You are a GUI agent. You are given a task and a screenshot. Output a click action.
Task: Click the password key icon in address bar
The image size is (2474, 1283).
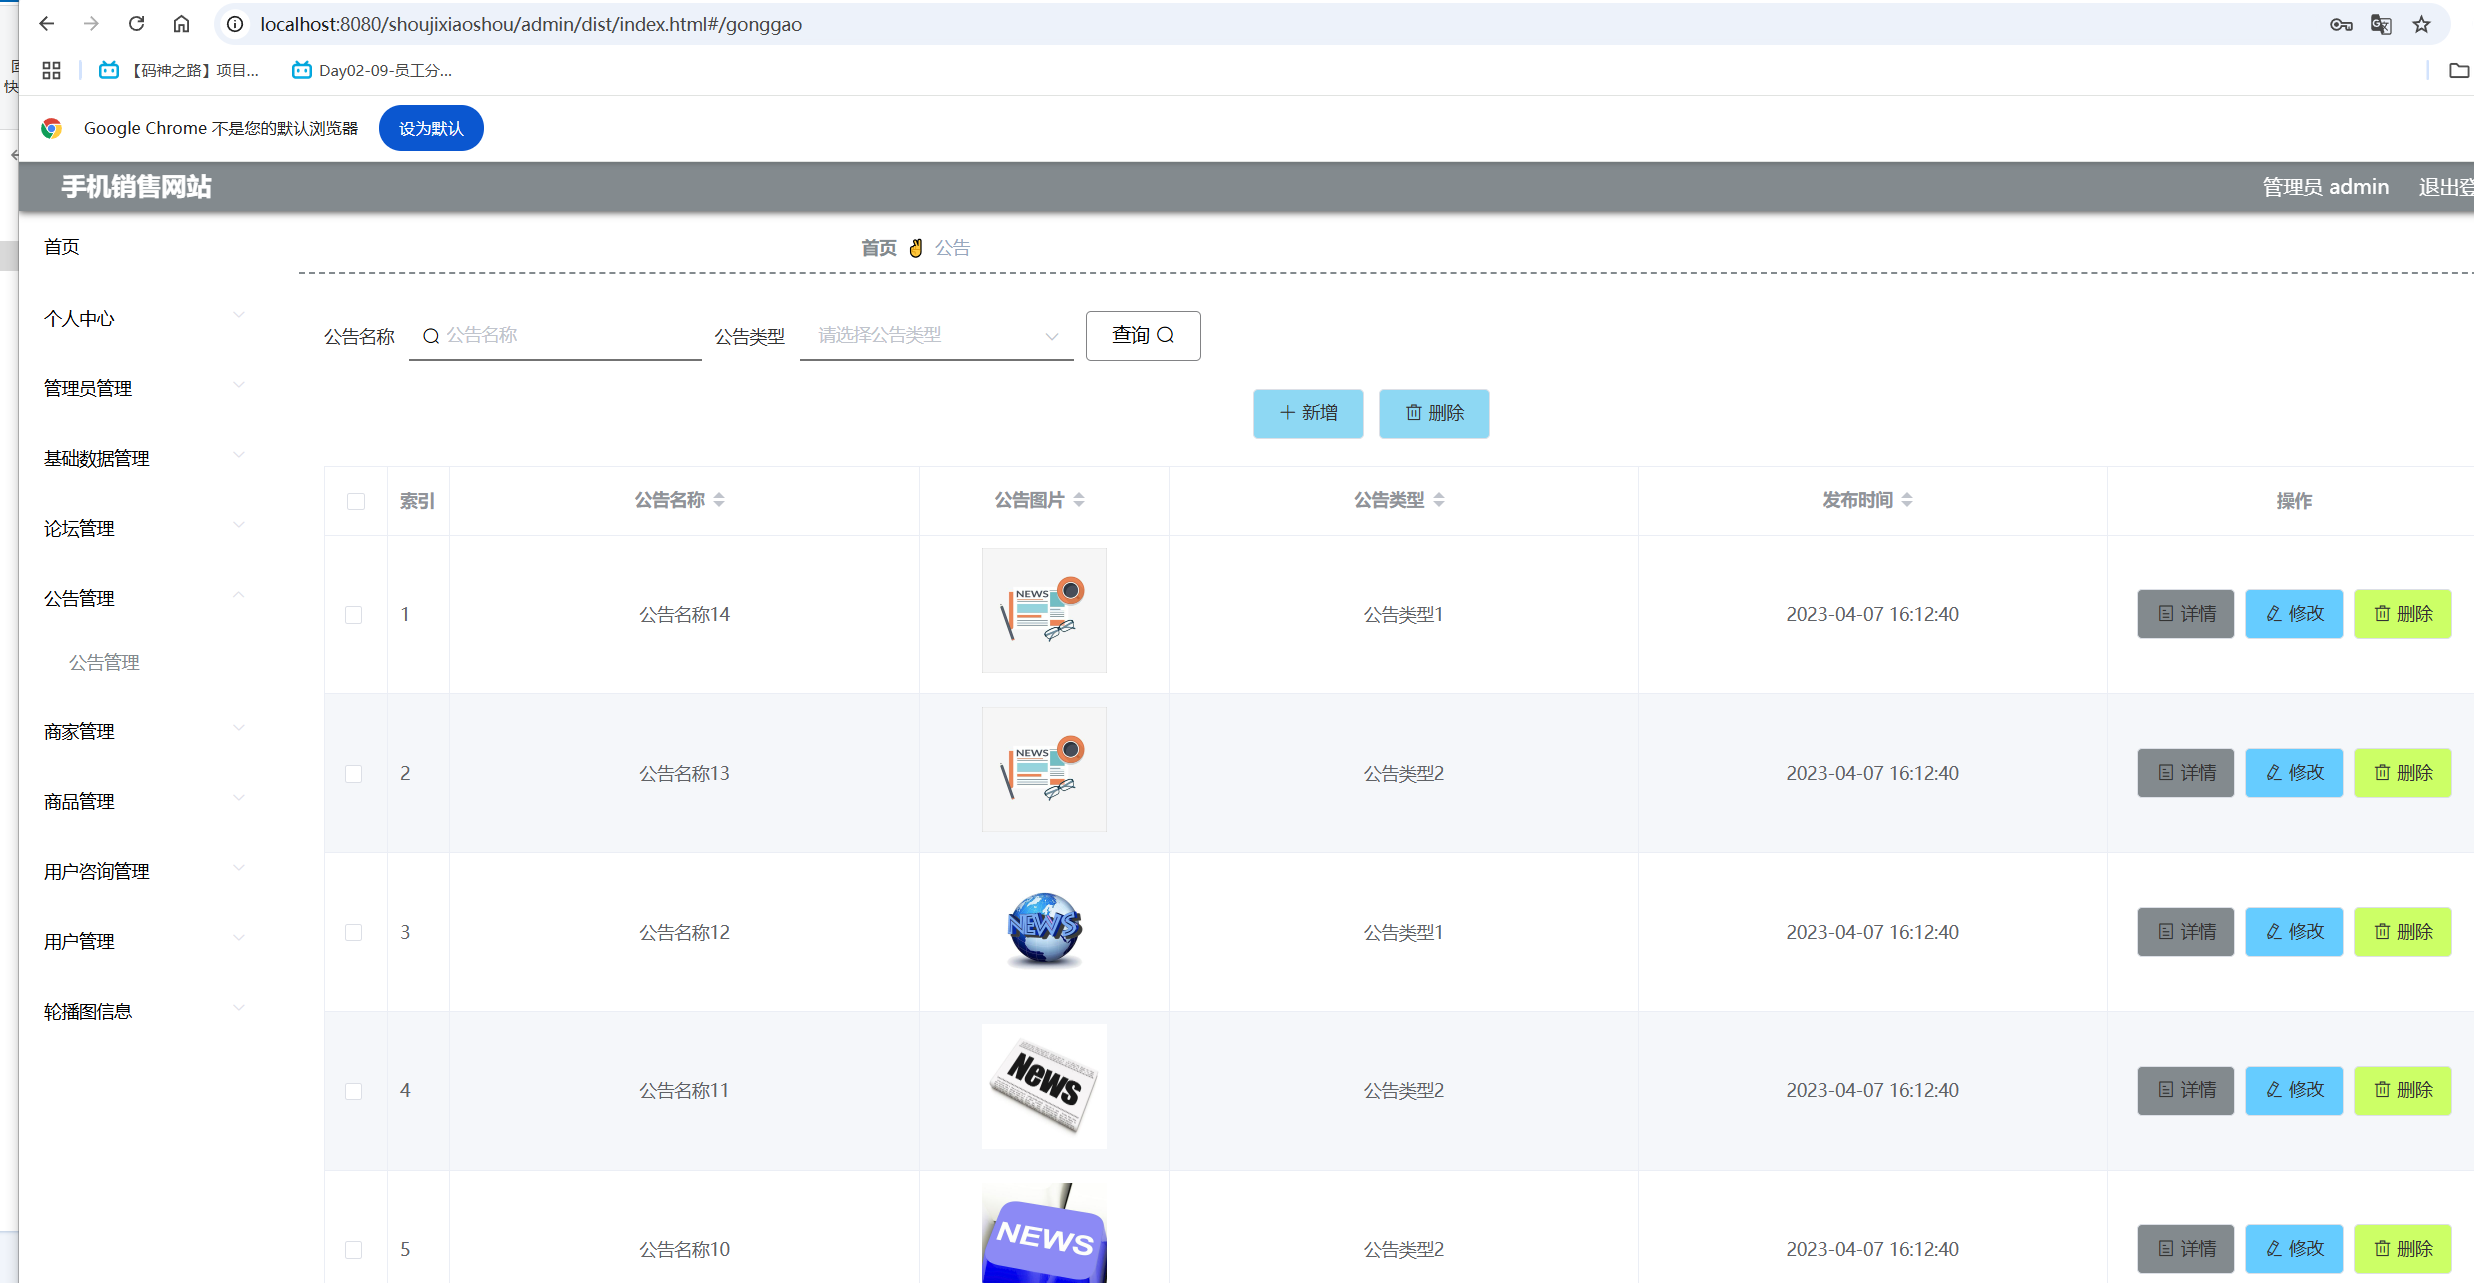2340,25
